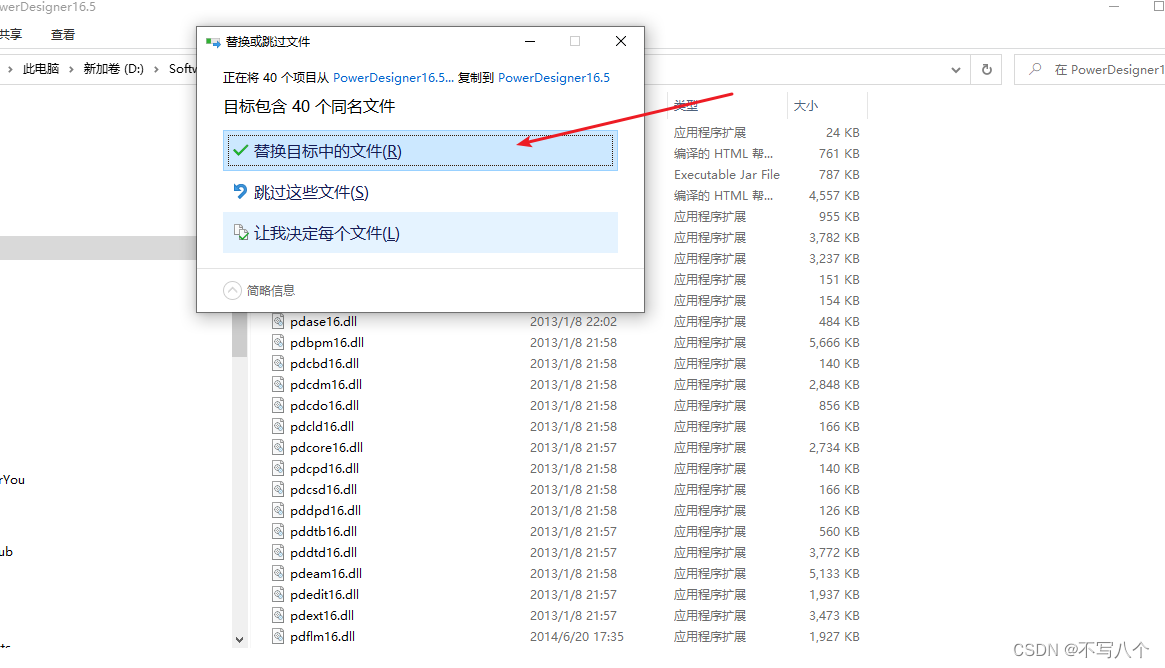Click the decide-each-file documents icon
The height and width of the screenshot is (668, 1165).
(x=241, y=233)
